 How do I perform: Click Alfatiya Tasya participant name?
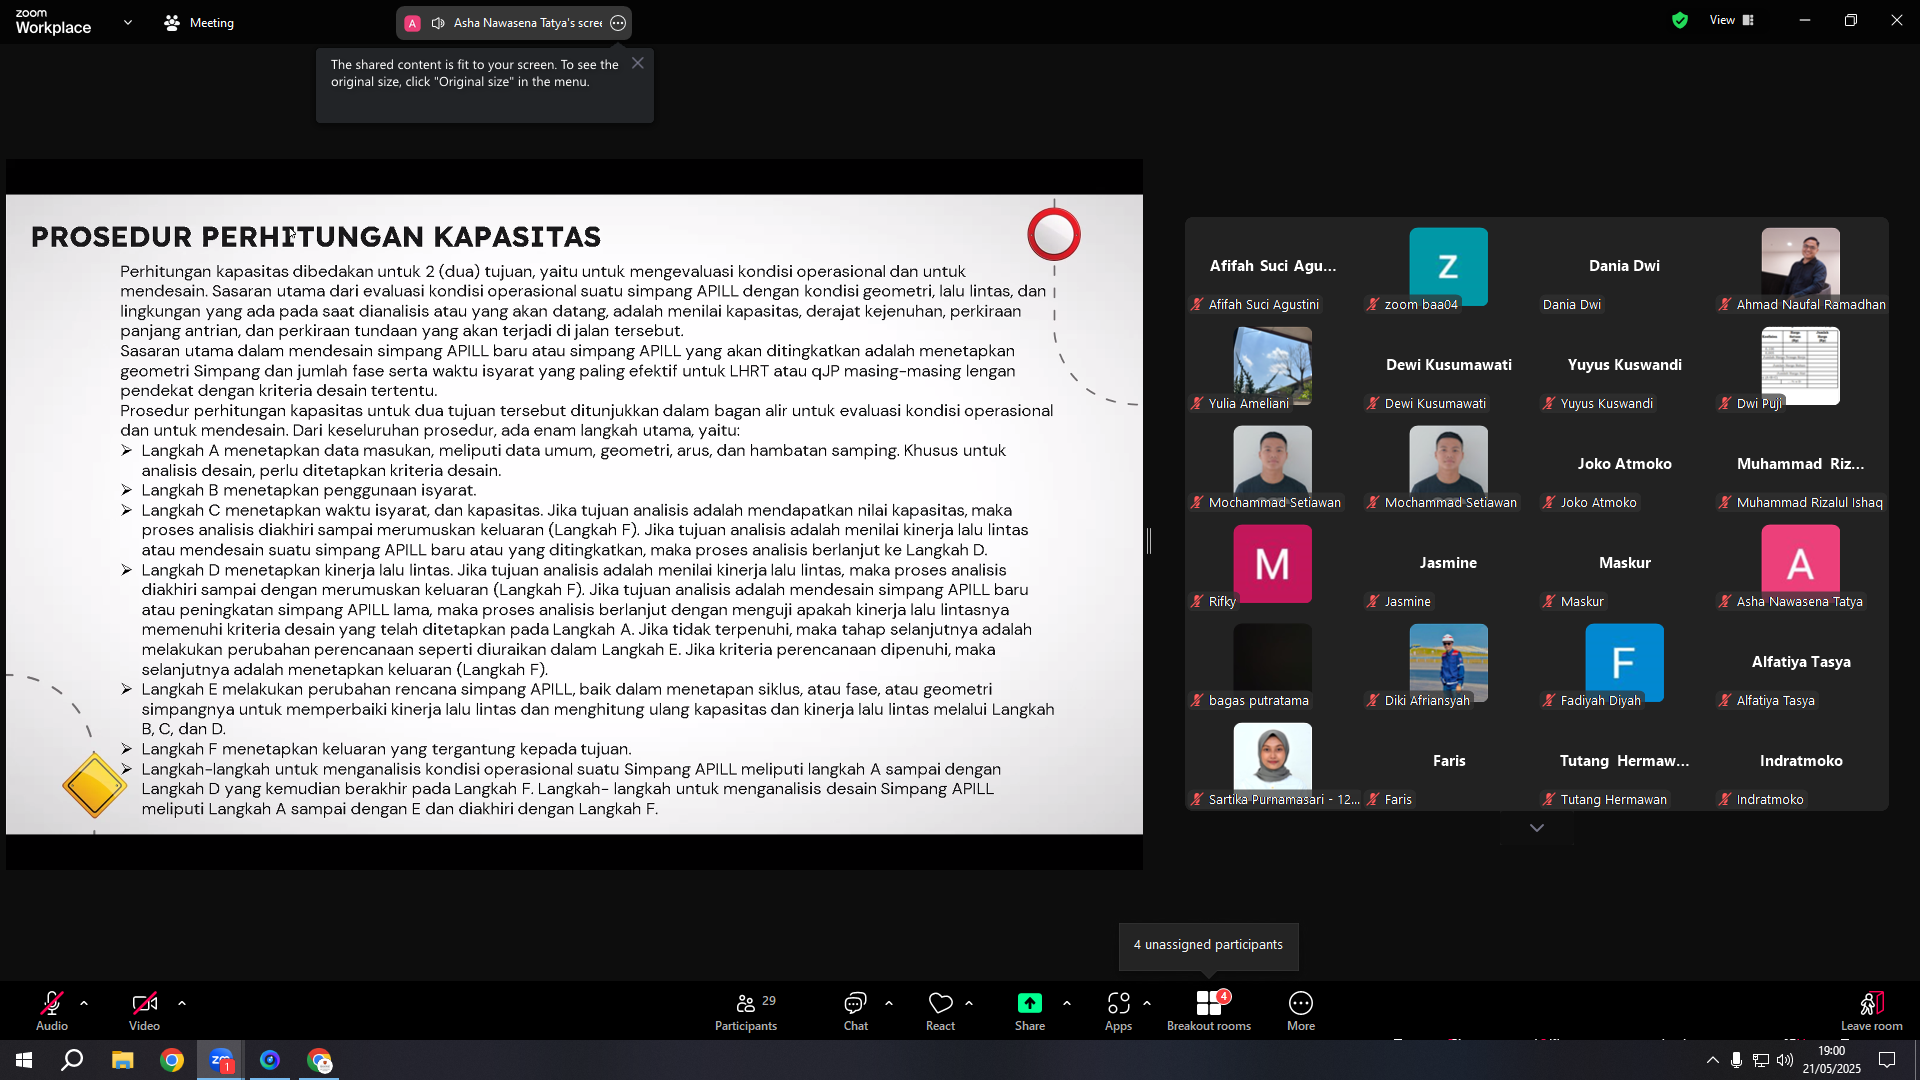[1801, 662]
